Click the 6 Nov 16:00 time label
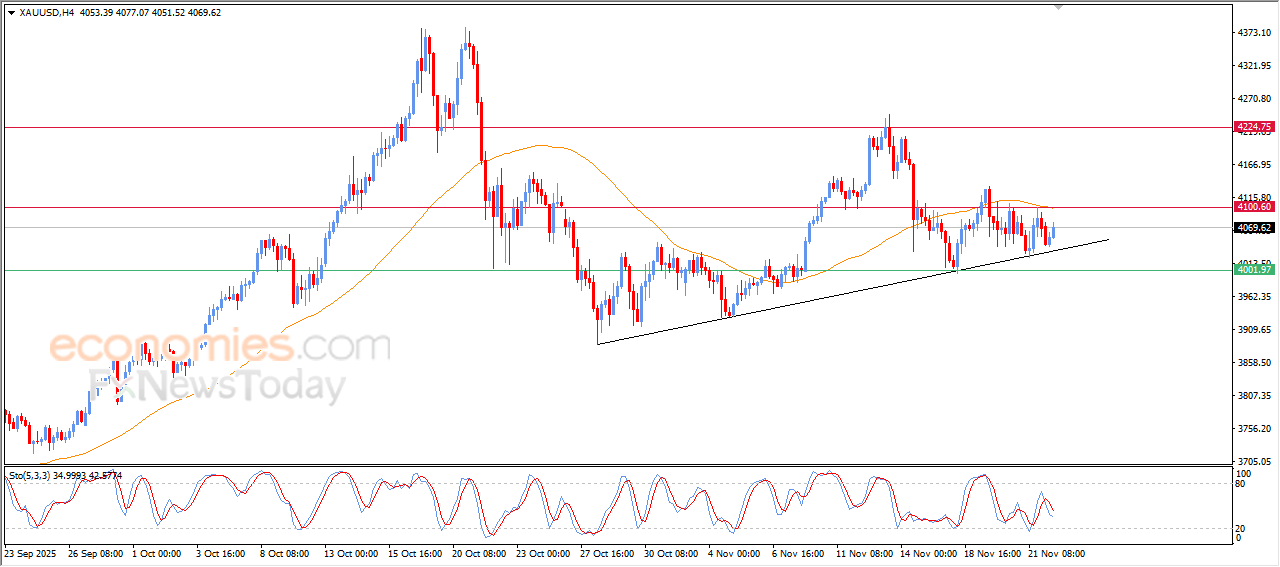This screenshot has width=1280, height=567. click(799, 553)
